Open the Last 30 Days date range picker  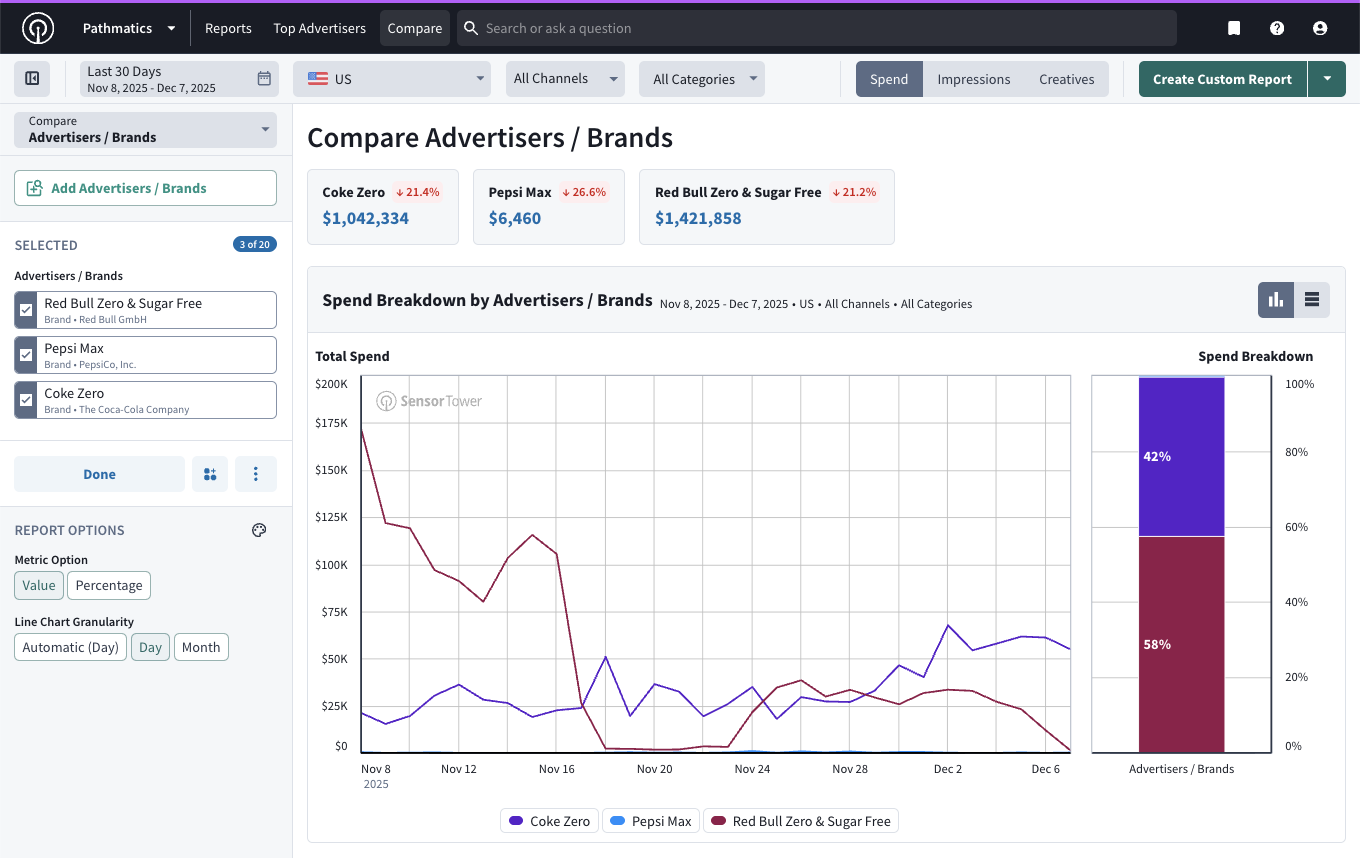point(179,79)
